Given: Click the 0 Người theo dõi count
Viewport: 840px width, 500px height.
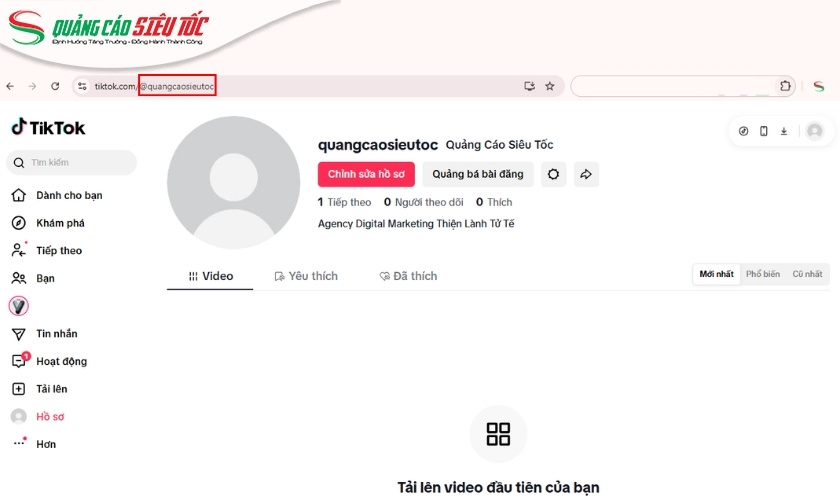Looking at the screenshot, I should tap(424, 202).
